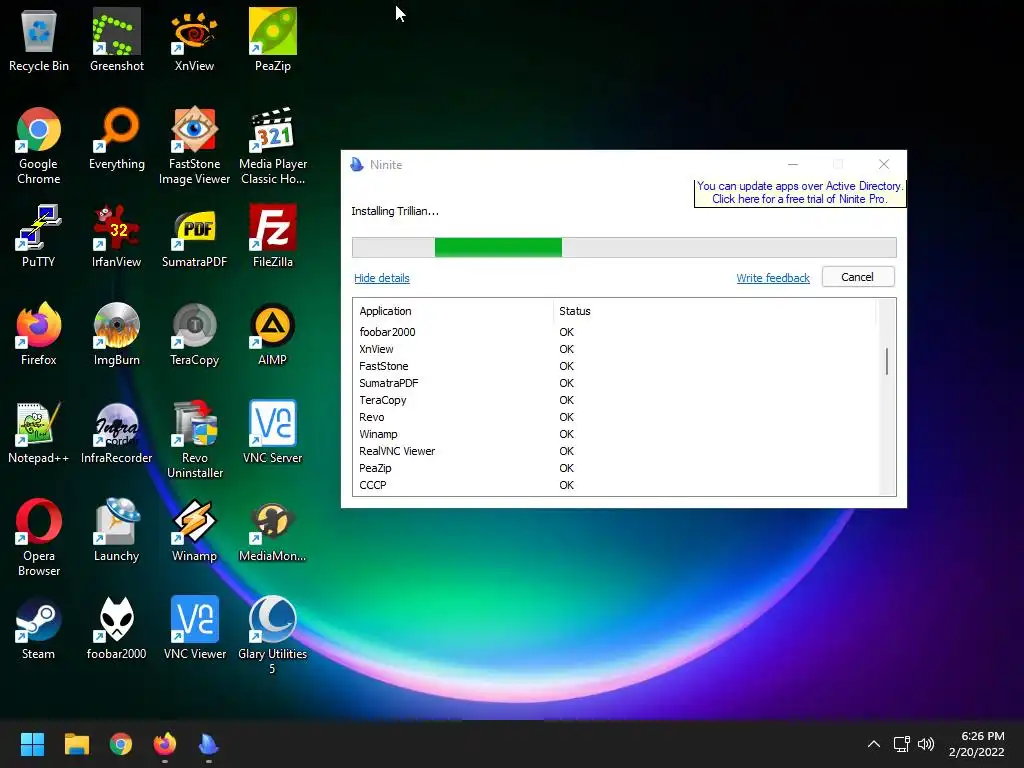Viewport: 1024px width, 768px height.
Task: Select the IrfanView desktop icon
Action: pyautogui.click(x=116, y=236)
